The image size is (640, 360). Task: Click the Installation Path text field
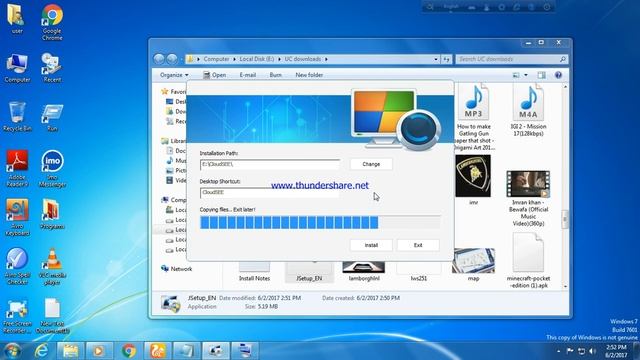tap(270, 164)
